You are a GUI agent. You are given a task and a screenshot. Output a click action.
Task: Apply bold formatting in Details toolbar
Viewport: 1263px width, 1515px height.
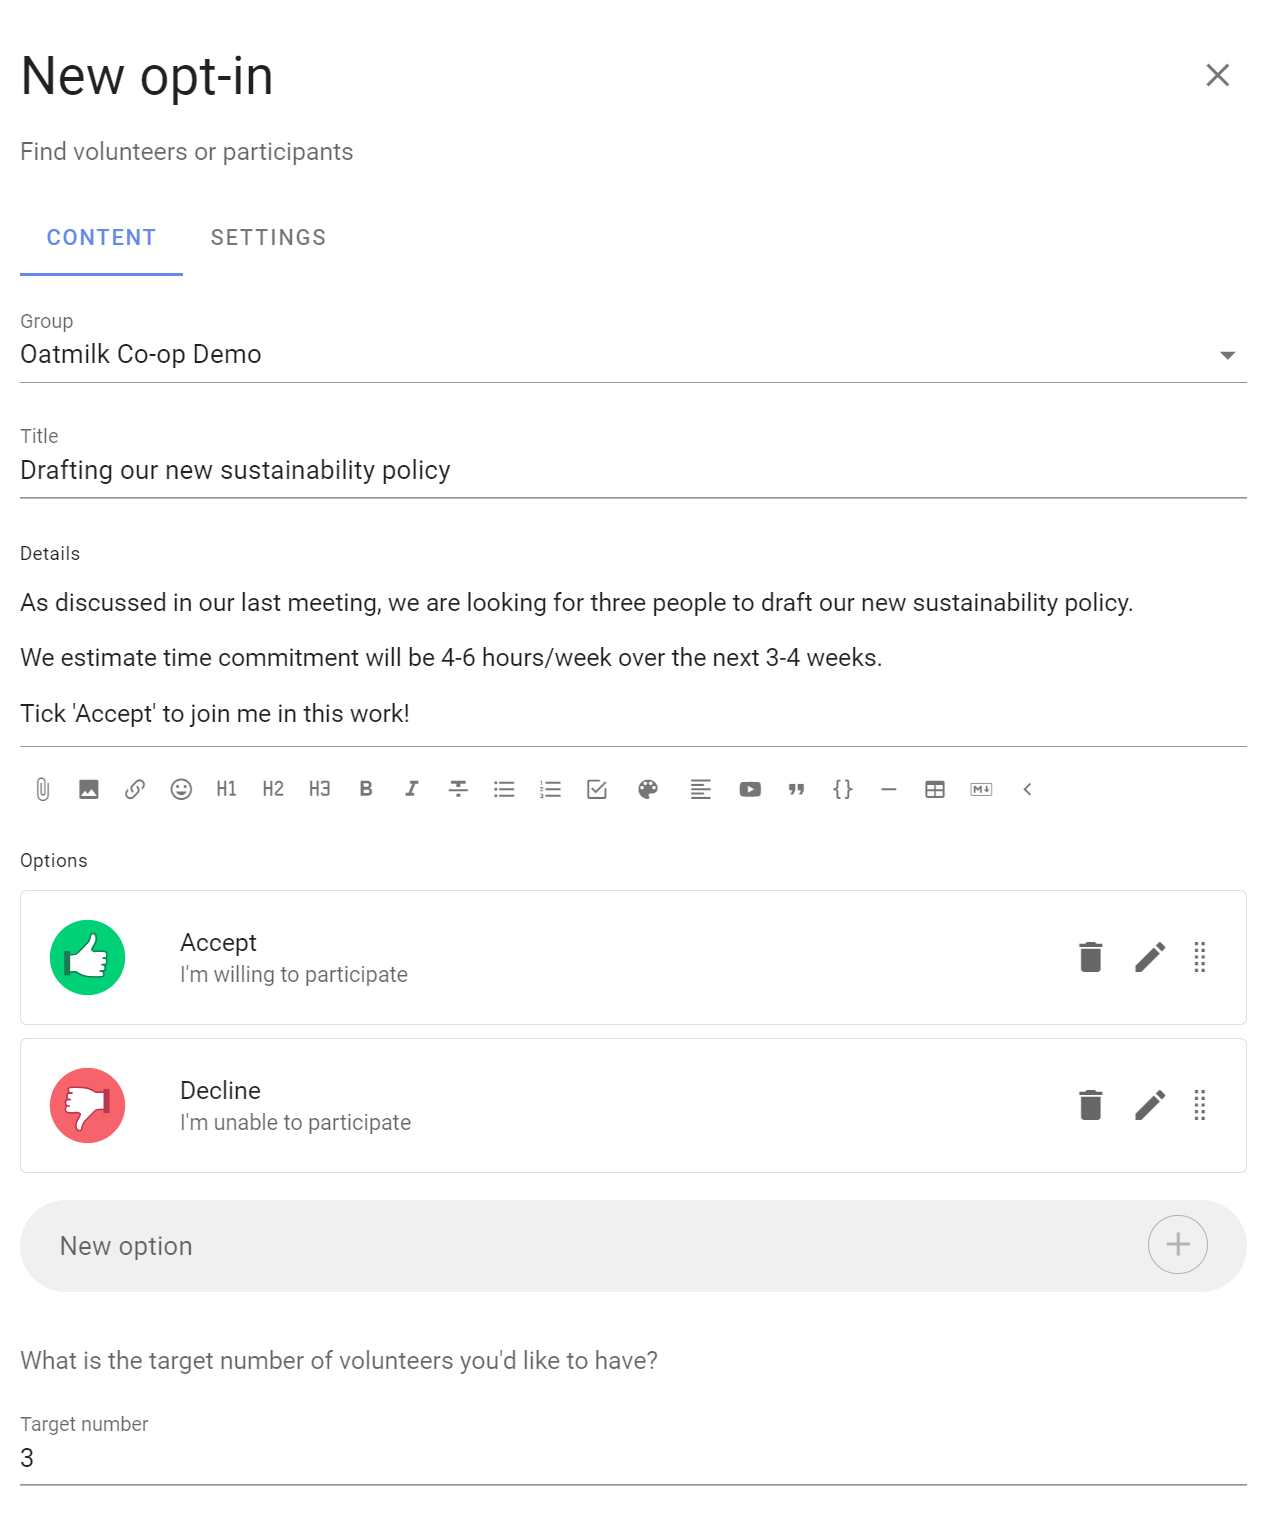366,789
